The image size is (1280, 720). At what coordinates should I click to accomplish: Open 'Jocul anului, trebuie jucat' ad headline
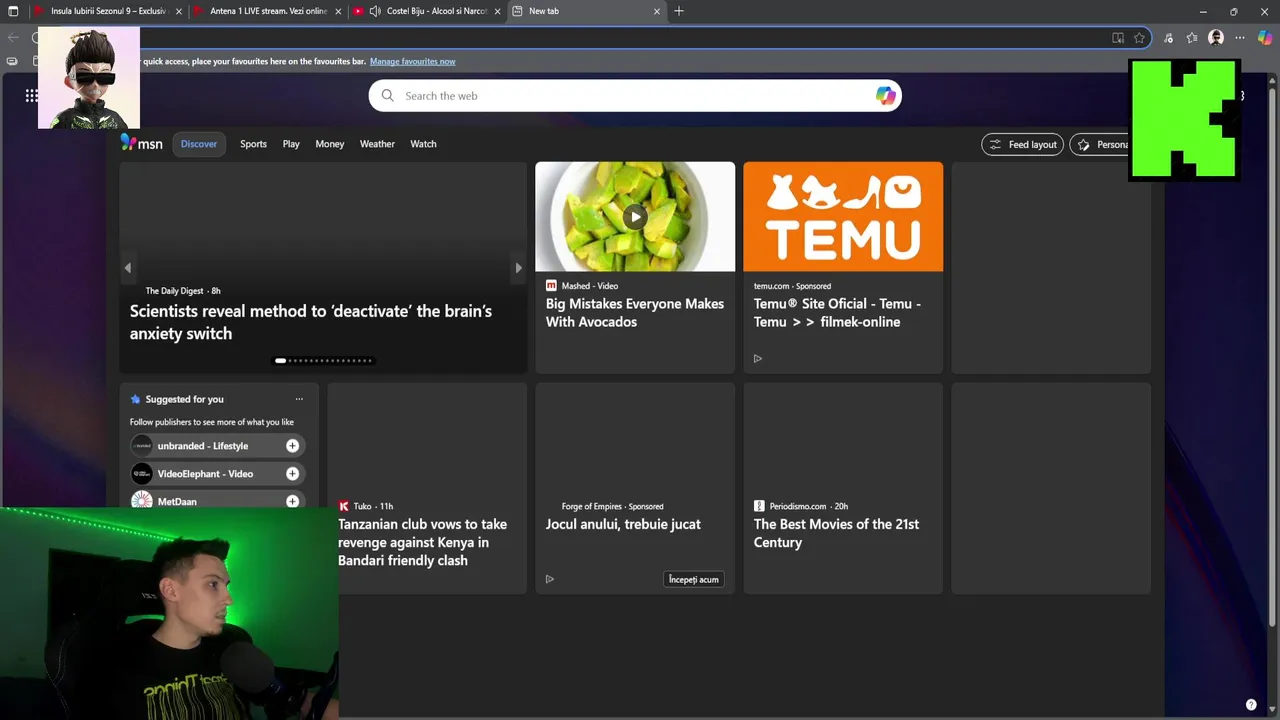623,524
